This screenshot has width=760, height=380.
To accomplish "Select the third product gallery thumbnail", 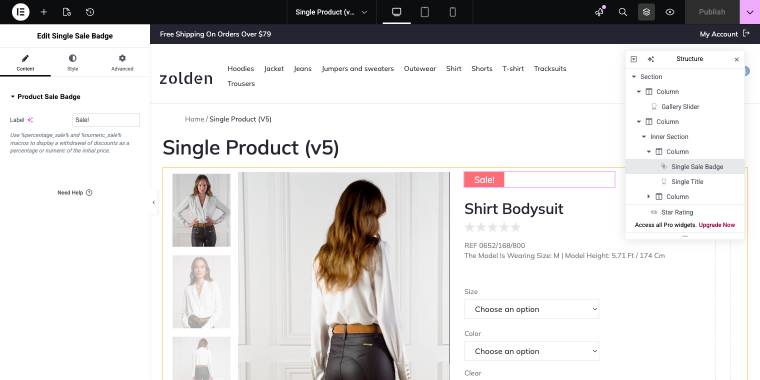I will pos(201,358).
